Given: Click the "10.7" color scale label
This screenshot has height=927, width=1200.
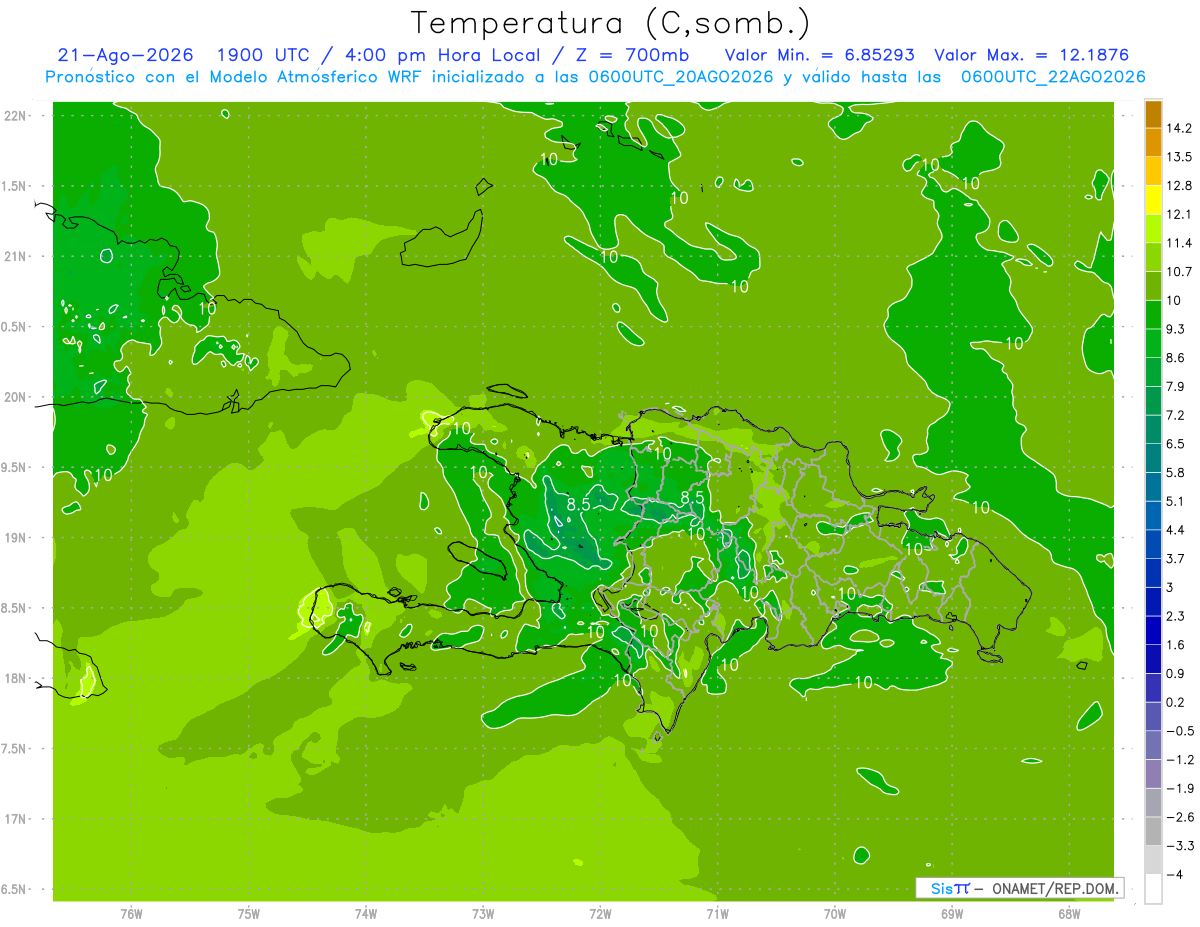Looking at the screenshot, I should coord(1179,272).
